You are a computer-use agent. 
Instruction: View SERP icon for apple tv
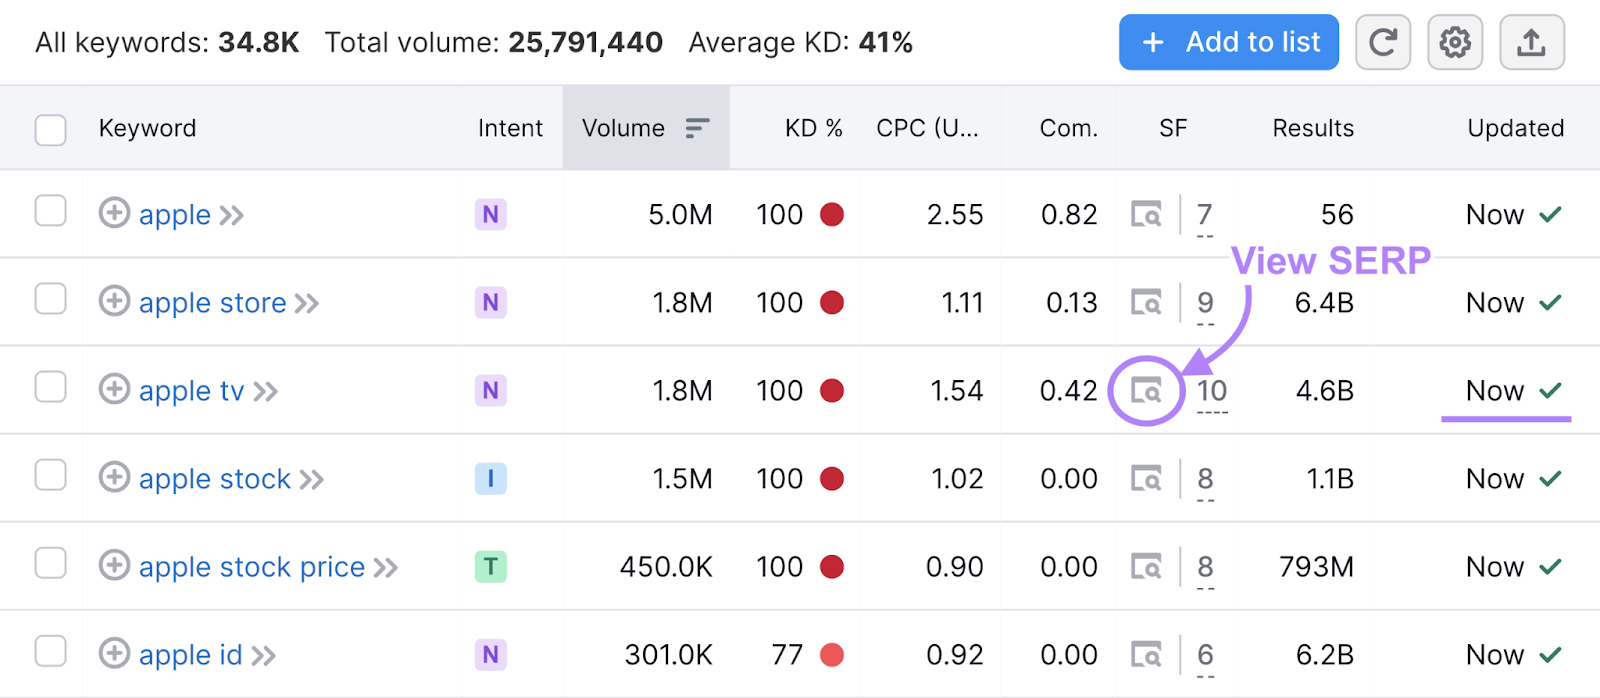[1146, 391]
